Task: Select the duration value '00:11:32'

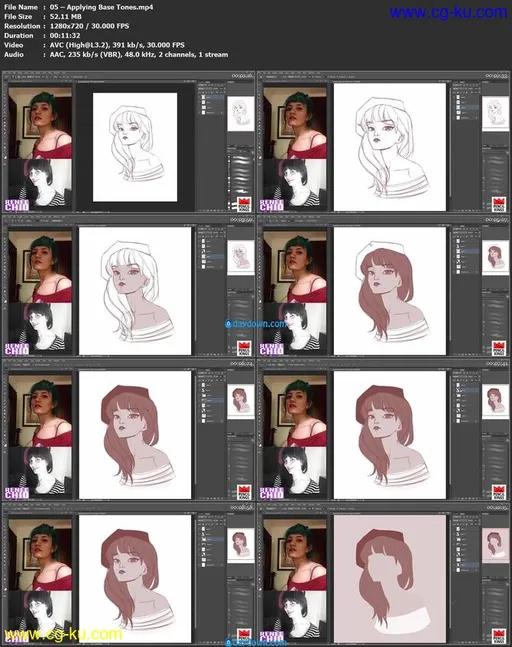Action: pos(65,35)
